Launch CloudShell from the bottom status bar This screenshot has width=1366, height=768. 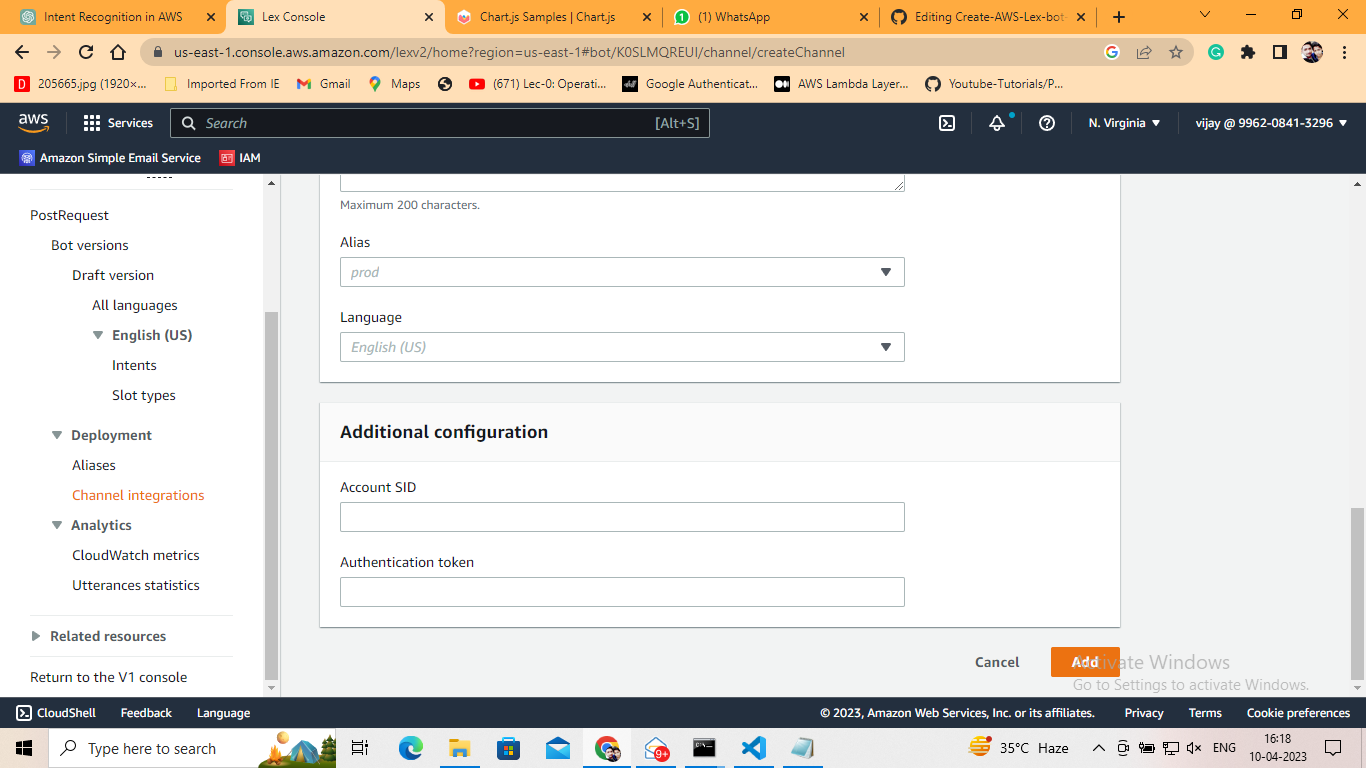coord(55,712)
